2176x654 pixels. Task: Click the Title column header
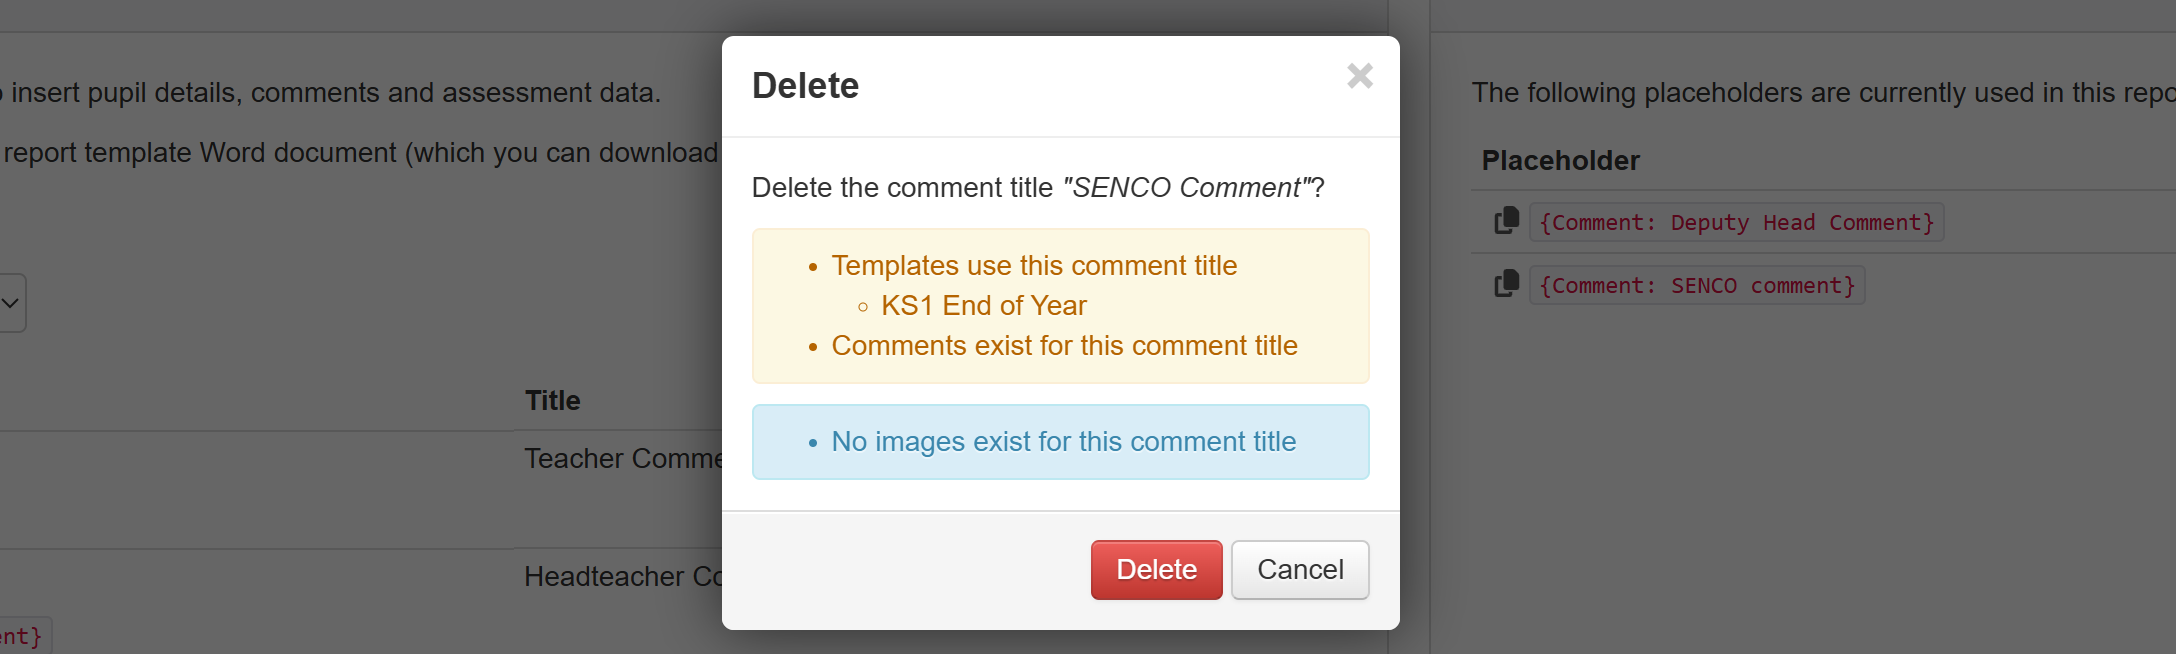553,401
